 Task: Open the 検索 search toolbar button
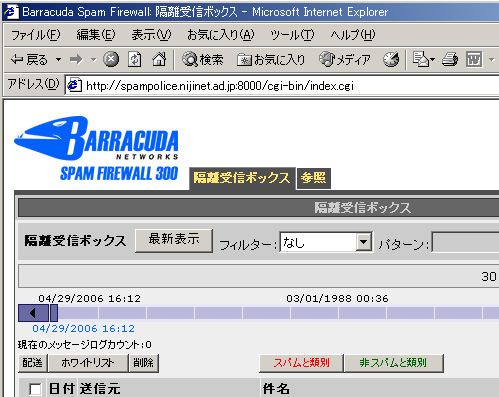pyautogui.click(x=203, y=60)
